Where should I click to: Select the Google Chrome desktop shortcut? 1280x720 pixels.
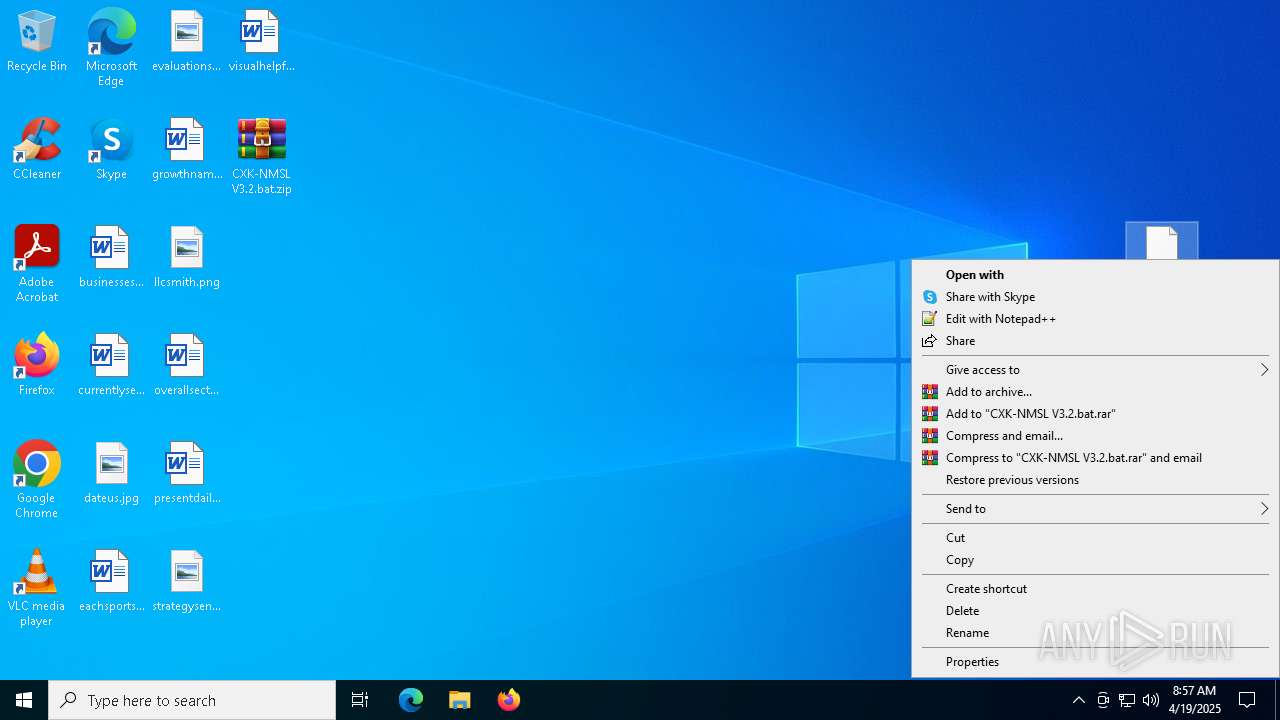[37, 480]
